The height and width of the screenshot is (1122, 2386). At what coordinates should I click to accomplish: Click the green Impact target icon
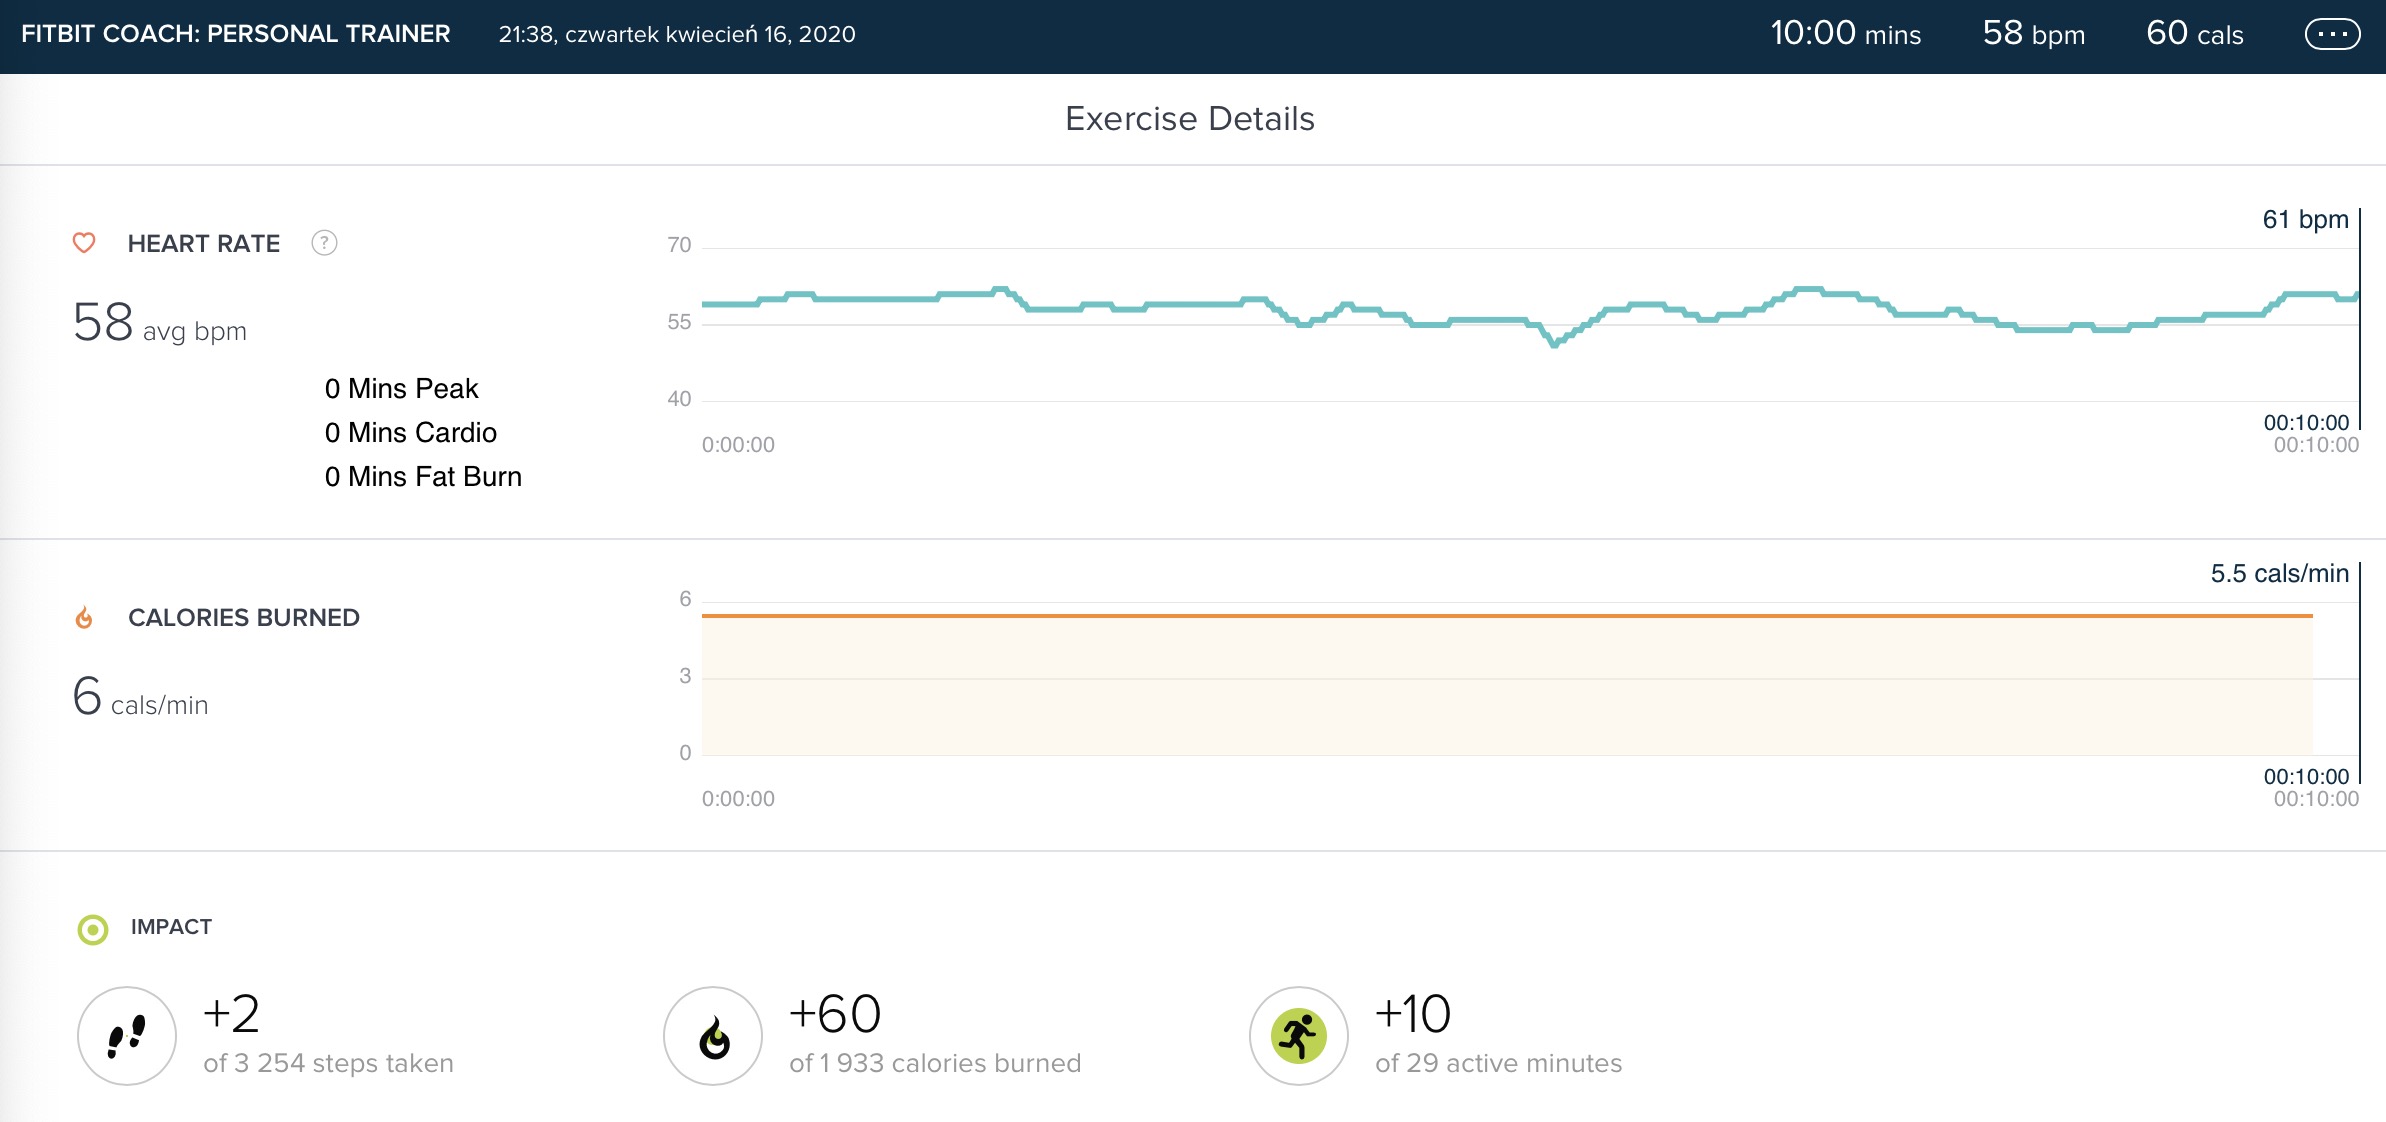[x=93, y=930]
